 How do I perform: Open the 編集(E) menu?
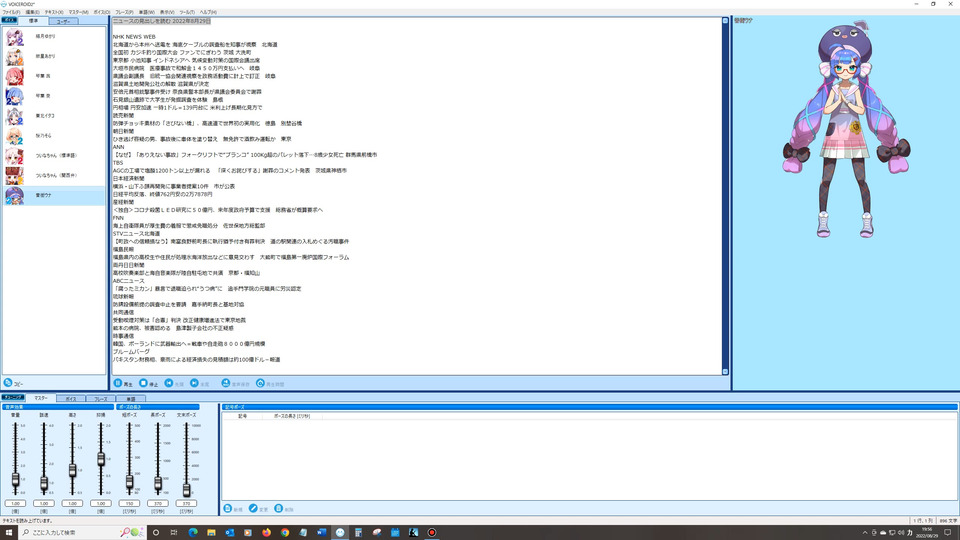pos(32,12)
